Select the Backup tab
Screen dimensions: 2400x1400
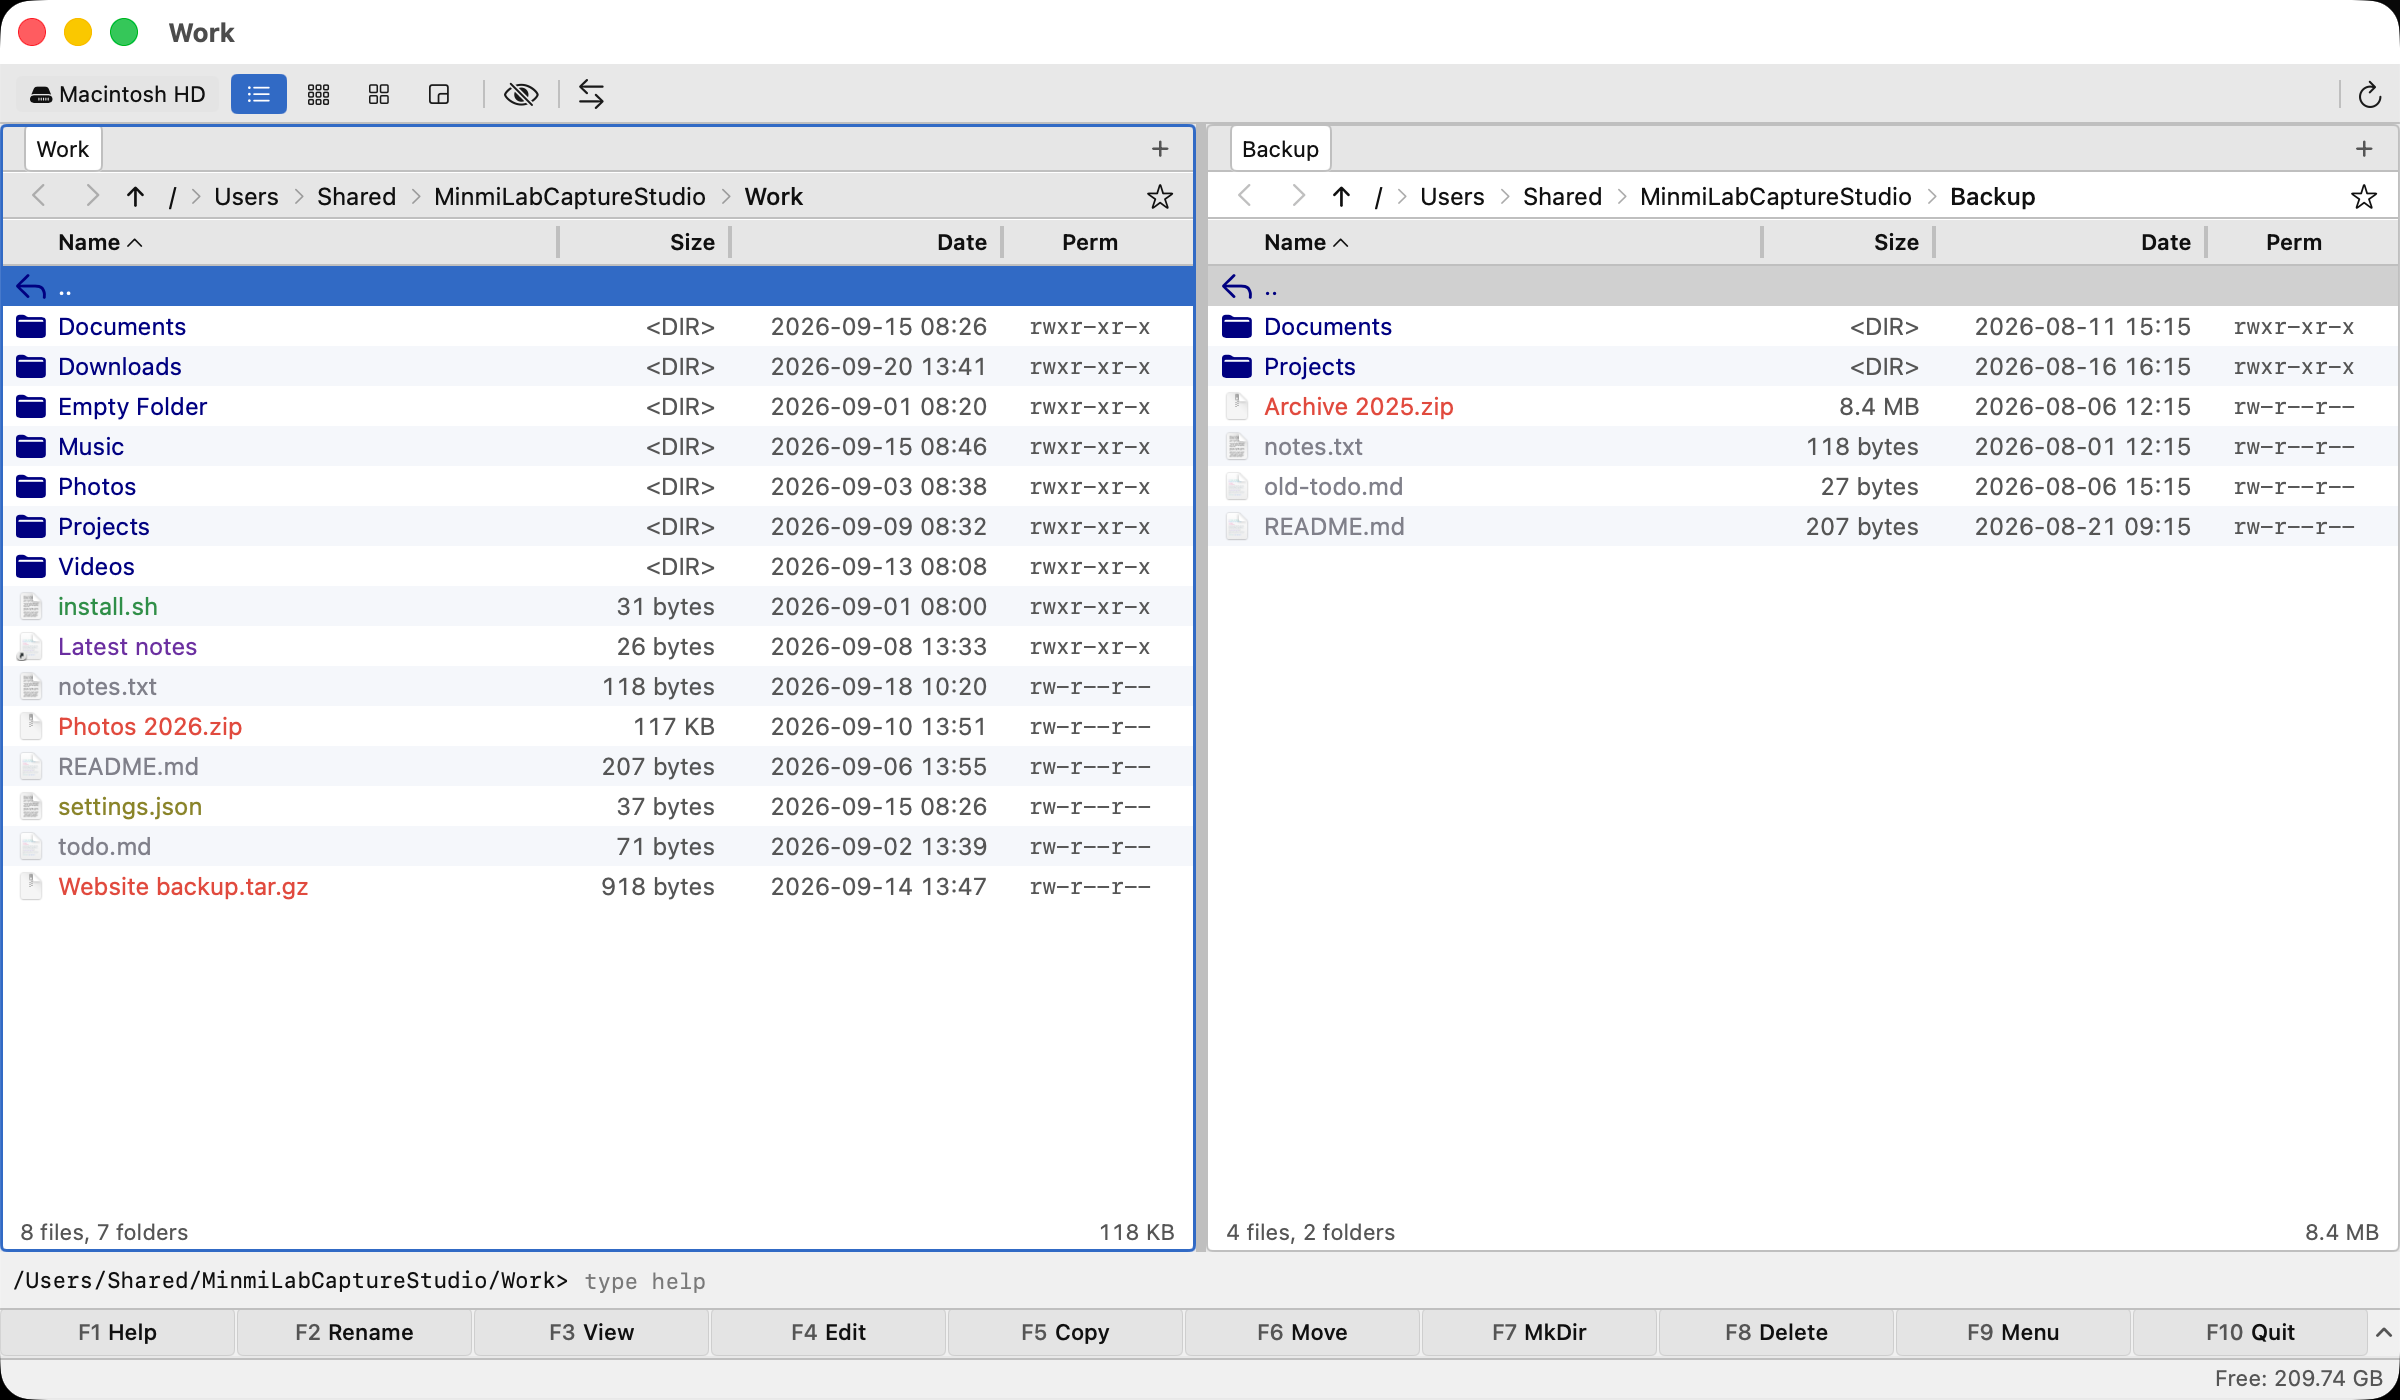pos(1280,149)
